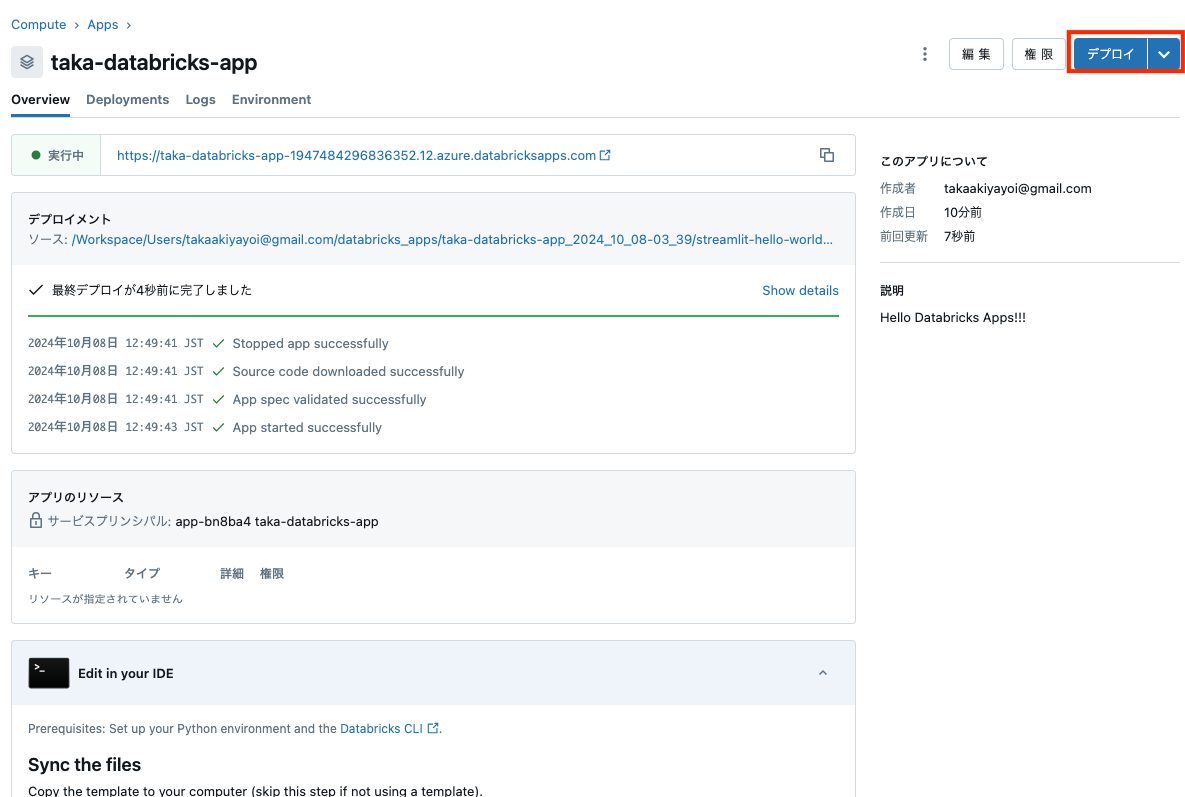
Task: Click 'Source code downloaded successfully' log entry
Action: coord(348,371)
